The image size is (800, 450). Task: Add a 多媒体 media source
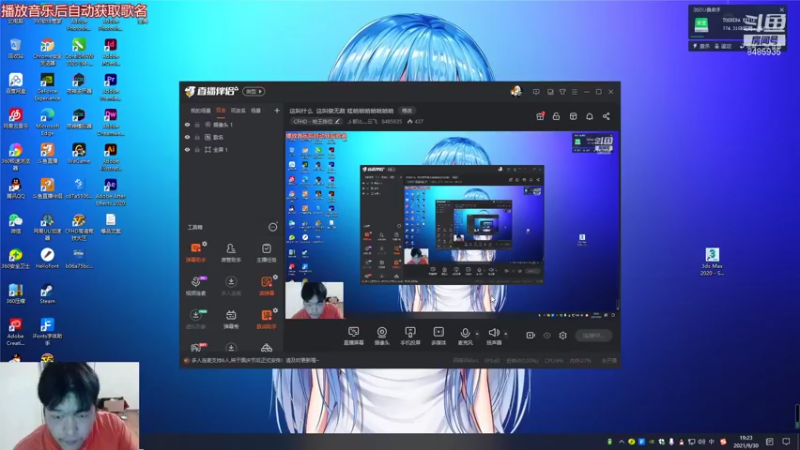pos(438,336)
